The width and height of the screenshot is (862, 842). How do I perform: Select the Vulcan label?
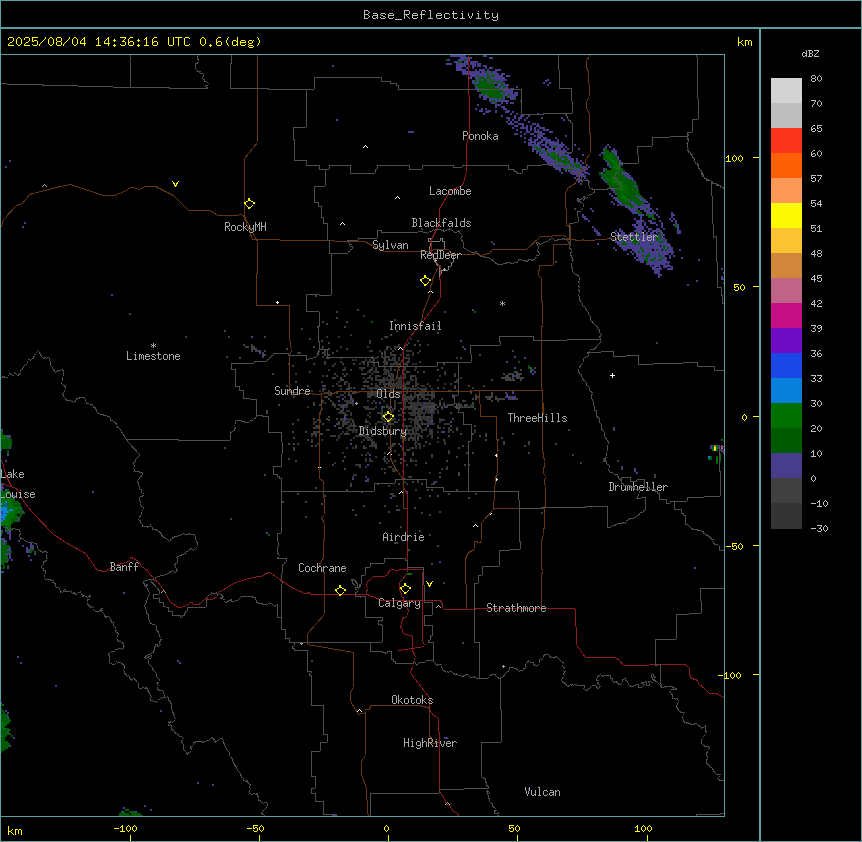click(543, 792)
